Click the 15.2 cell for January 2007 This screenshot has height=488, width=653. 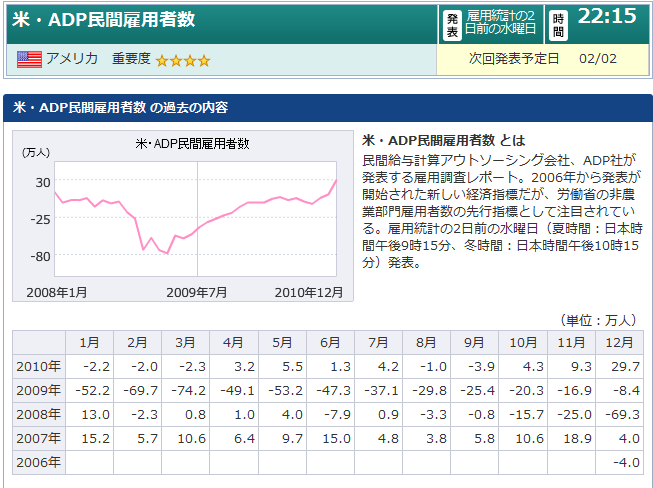[x=90, y=438]
